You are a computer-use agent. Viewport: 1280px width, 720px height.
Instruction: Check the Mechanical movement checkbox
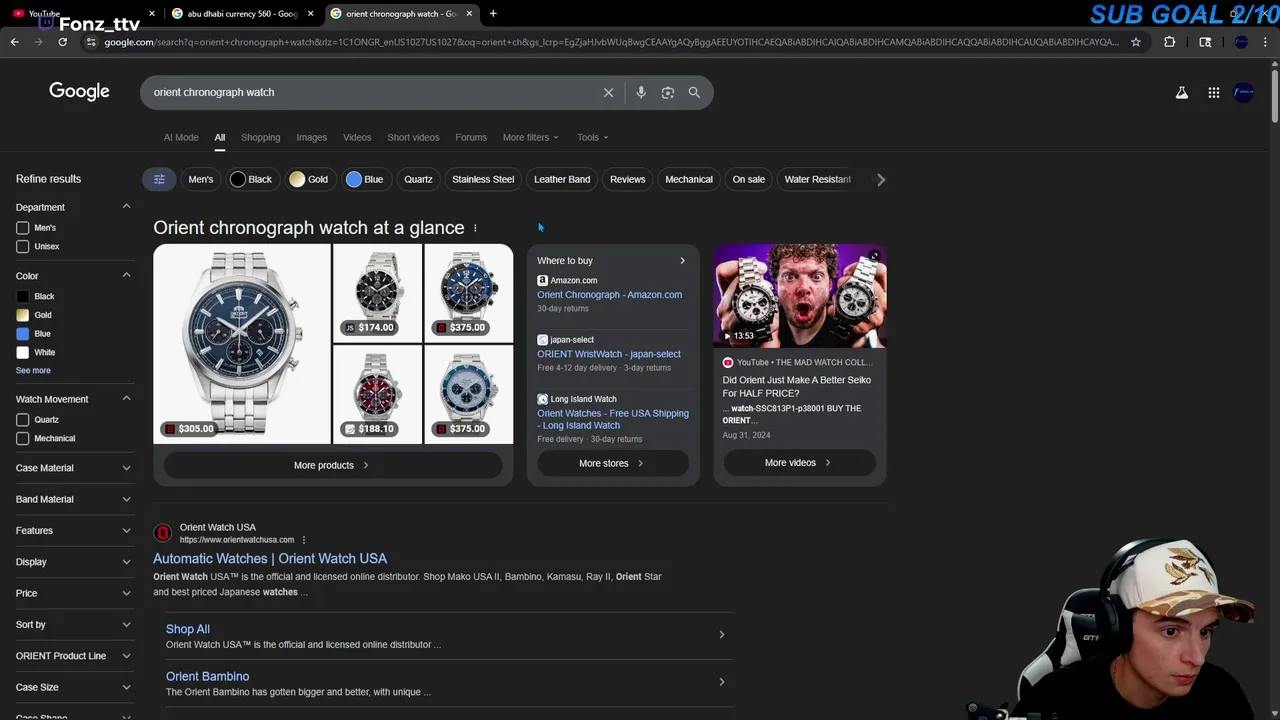tap(22, 438)
